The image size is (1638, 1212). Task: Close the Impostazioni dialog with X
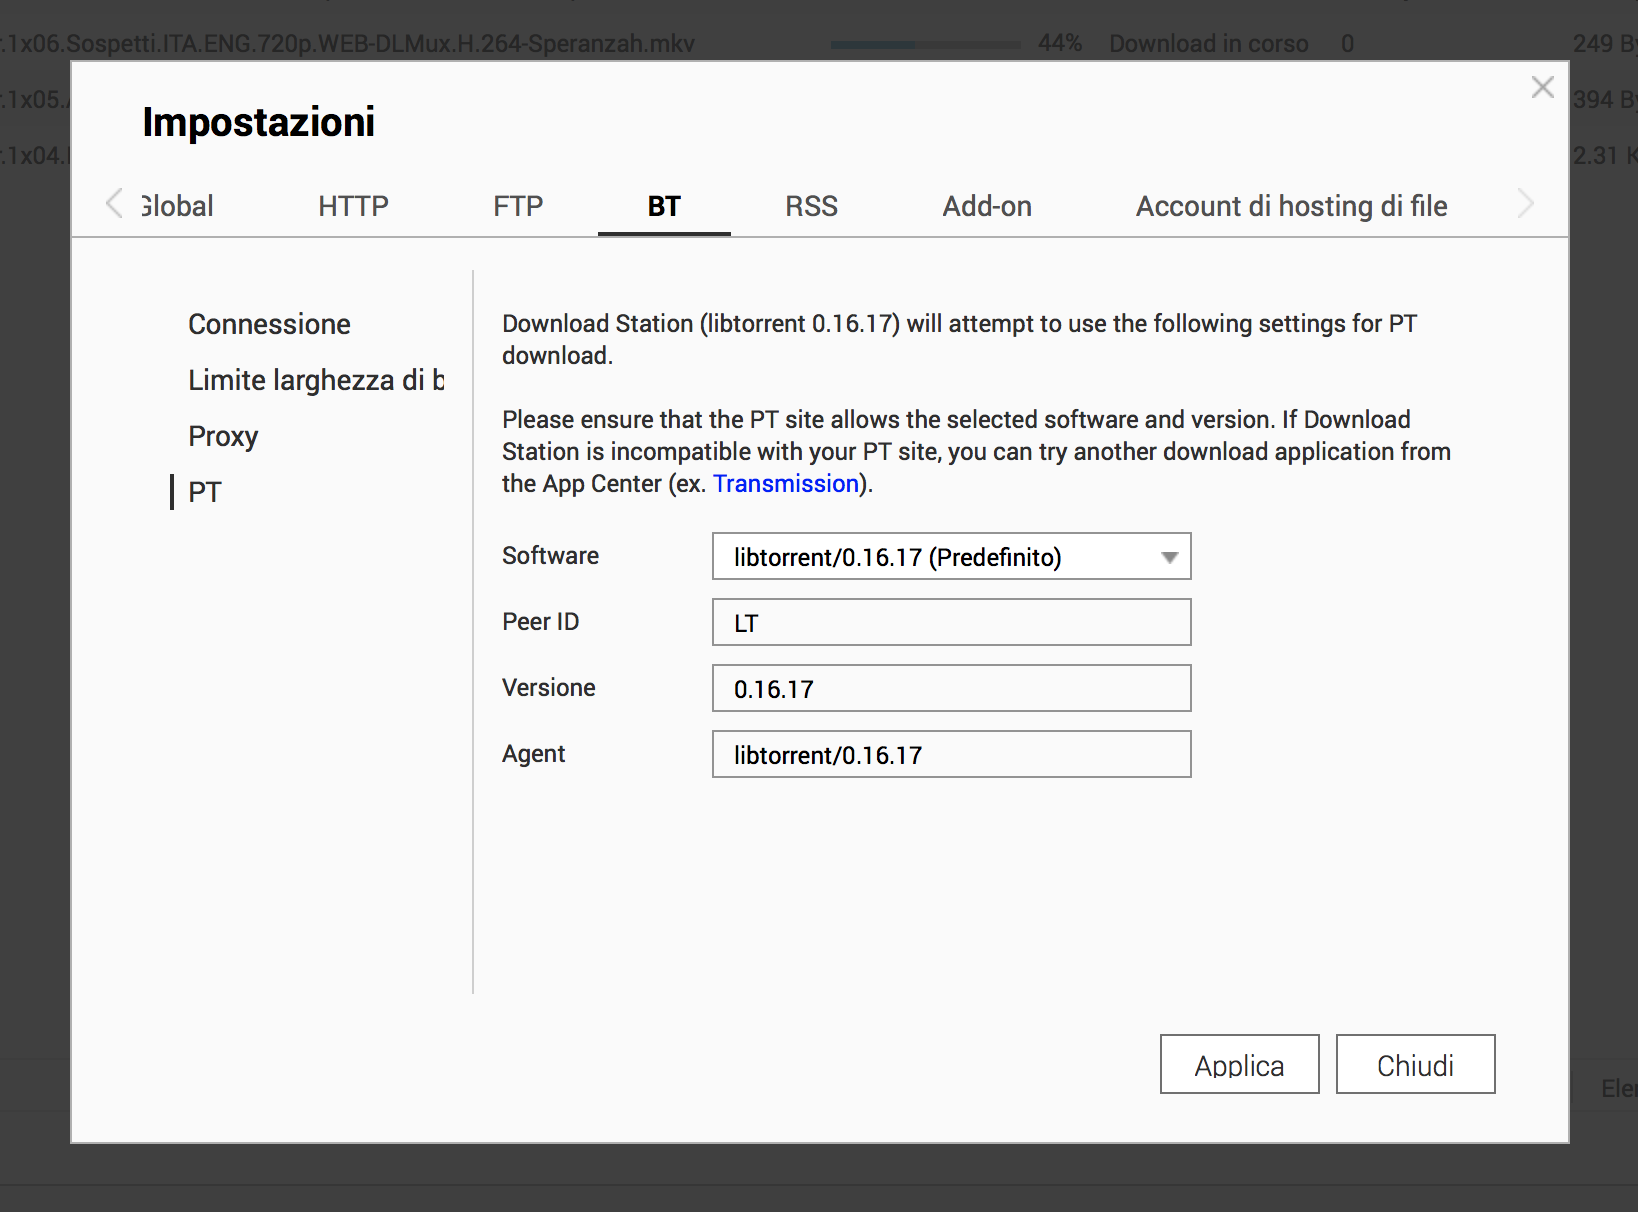pyautogui.click(x=1542, y=88)
